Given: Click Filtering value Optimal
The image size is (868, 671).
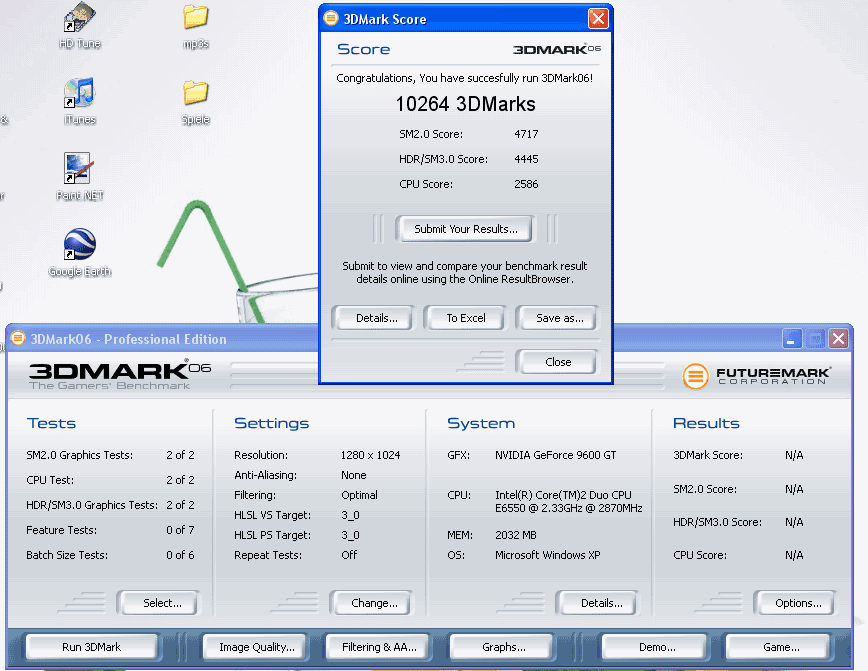Looking at the screenshot, I should coord(359,495).
